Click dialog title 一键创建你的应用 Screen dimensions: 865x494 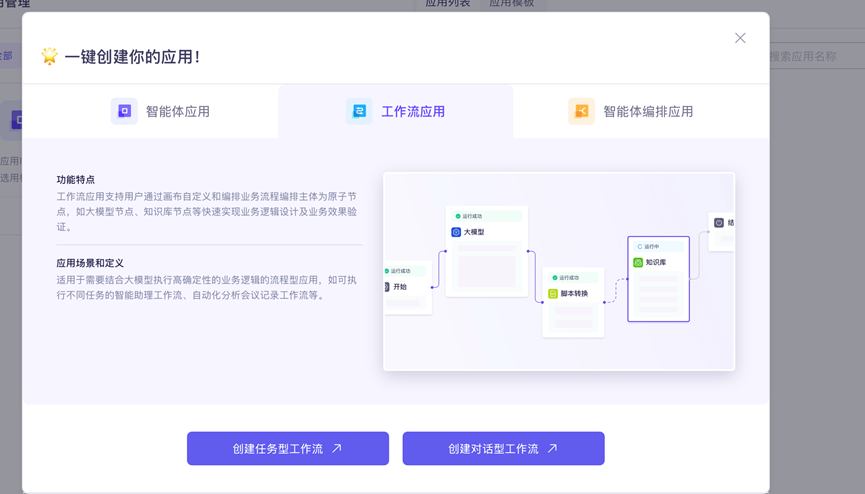[132, 56]
